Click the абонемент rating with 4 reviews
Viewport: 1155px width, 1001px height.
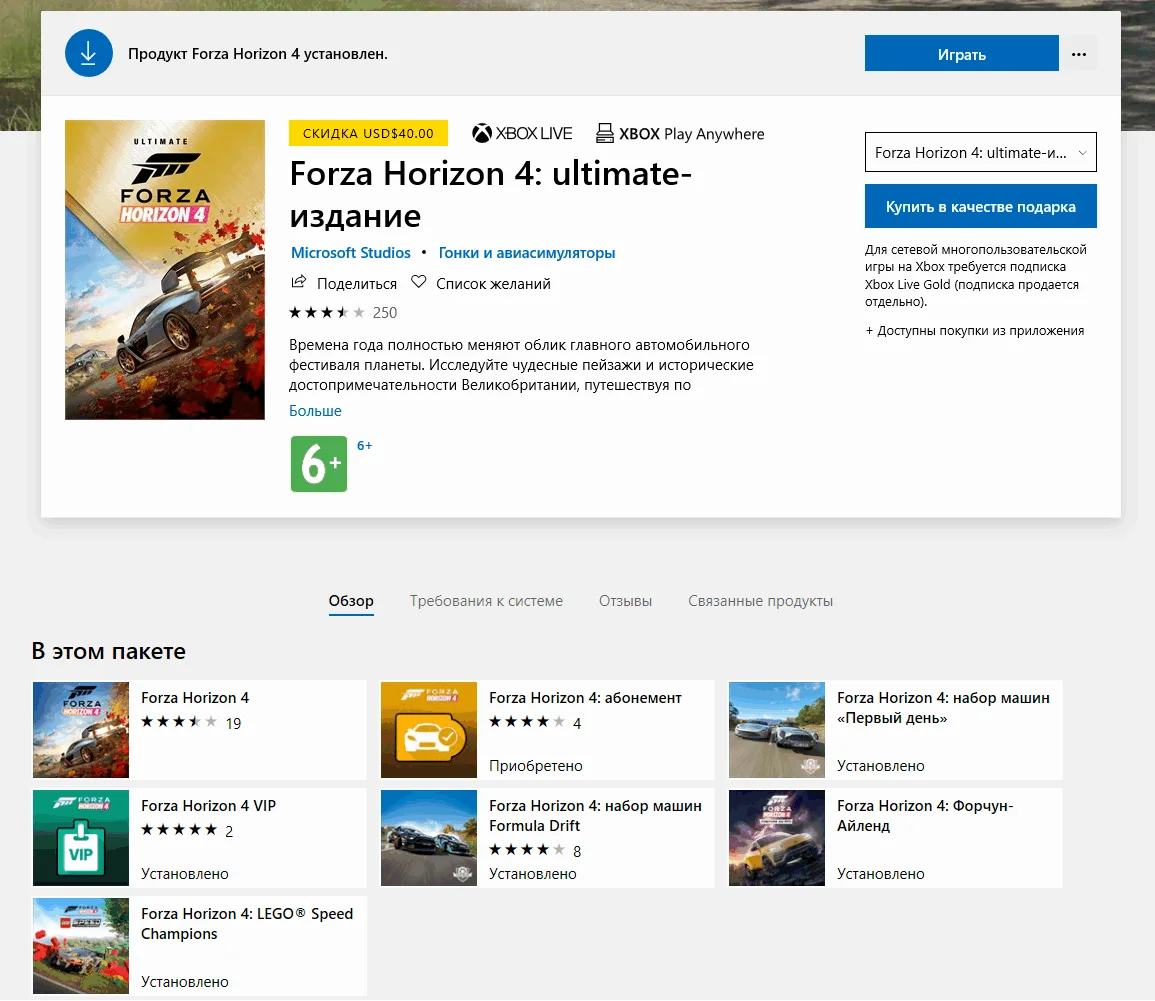pos(535,723)
